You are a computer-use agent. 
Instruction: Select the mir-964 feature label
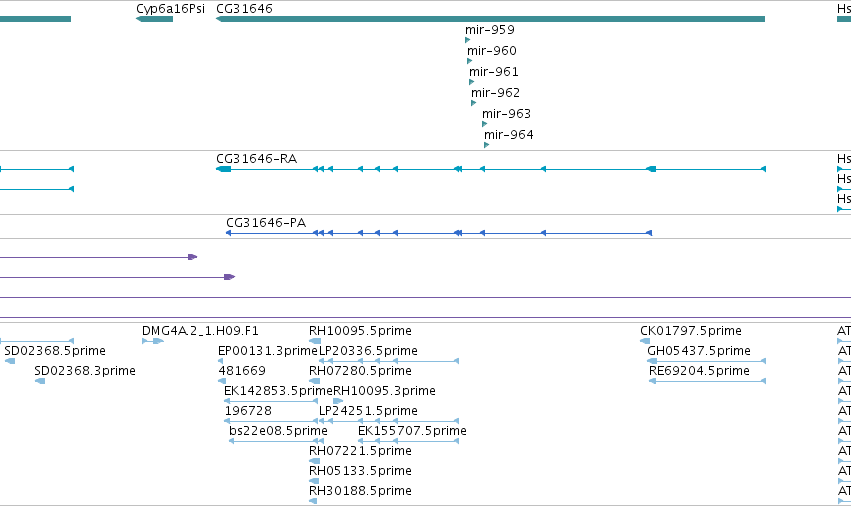point(509,135)
